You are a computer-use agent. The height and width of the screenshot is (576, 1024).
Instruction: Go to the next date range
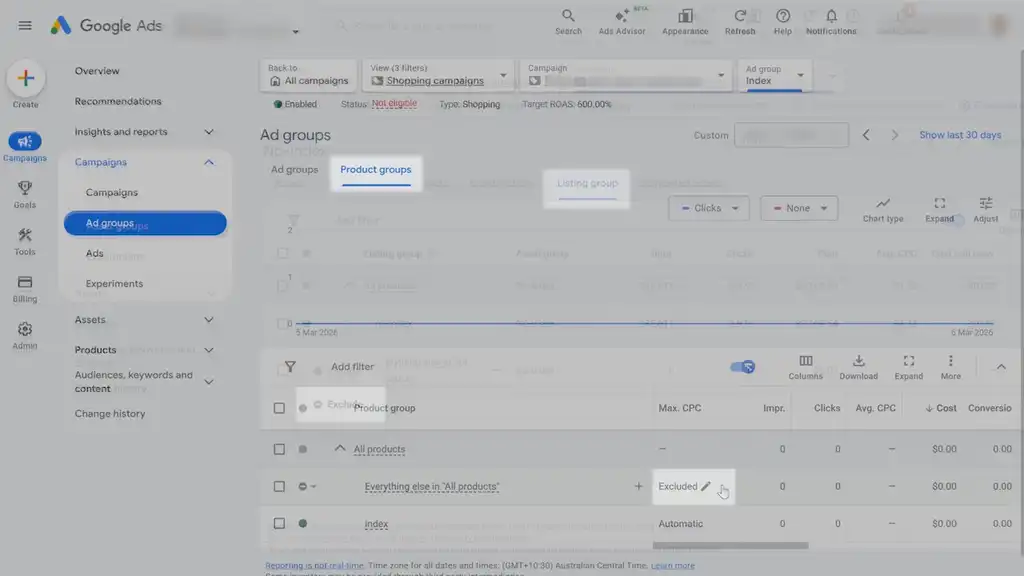point(895,135)
